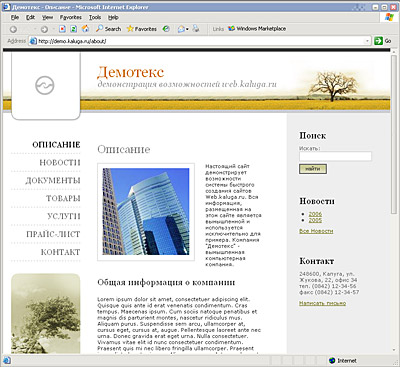Image resolution: width=400 pixels, height=367 pixels.
Task: Click the green Go button
Action: coord(383,41)
